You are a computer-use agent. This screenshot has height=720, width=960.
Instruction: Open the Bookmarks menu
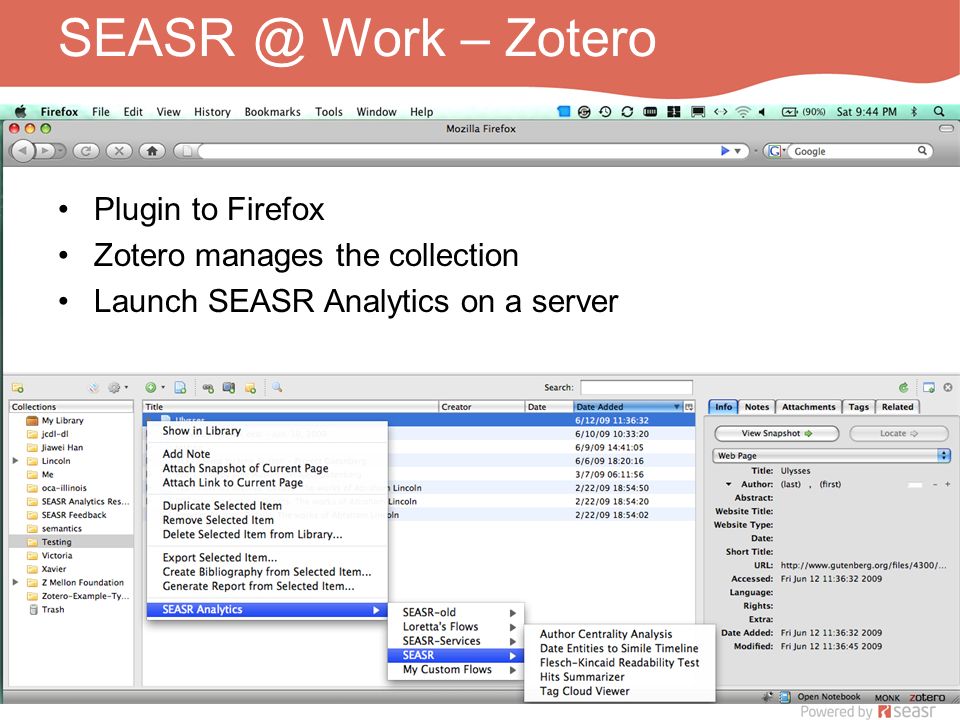click(x=272, y=112)
